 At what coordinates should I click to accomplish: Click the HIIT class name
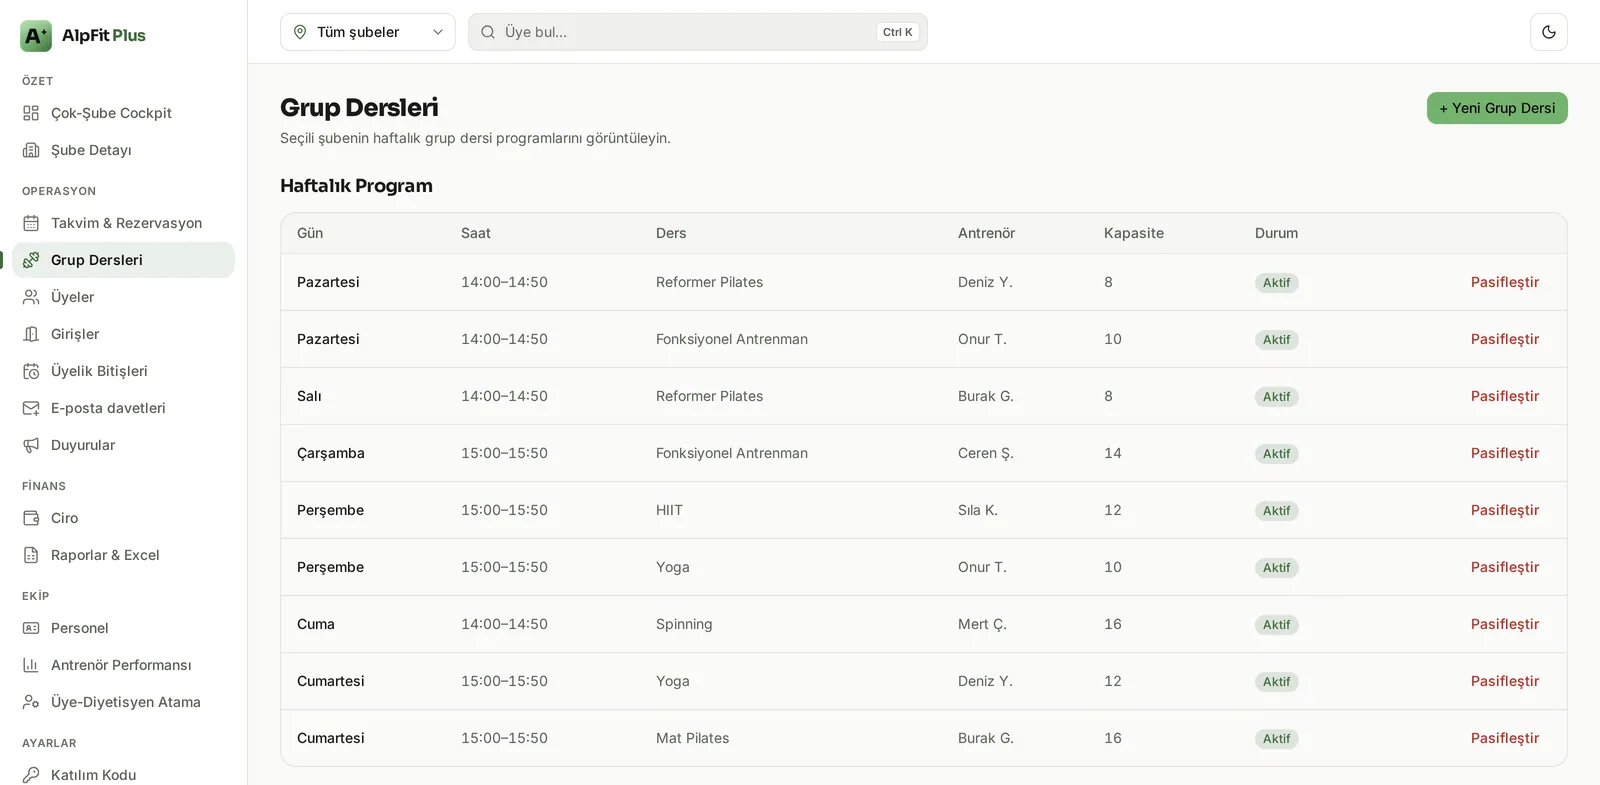point(669,510)
